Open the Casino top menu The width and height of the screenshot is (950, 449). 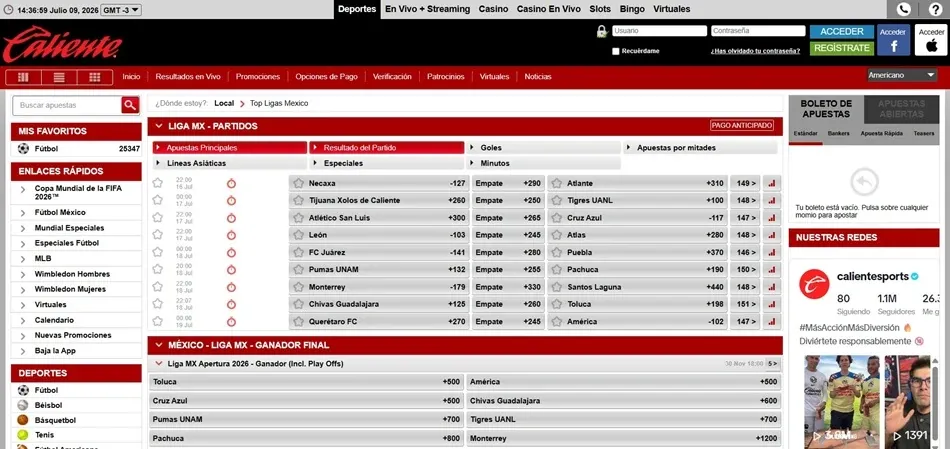(493, 9)
